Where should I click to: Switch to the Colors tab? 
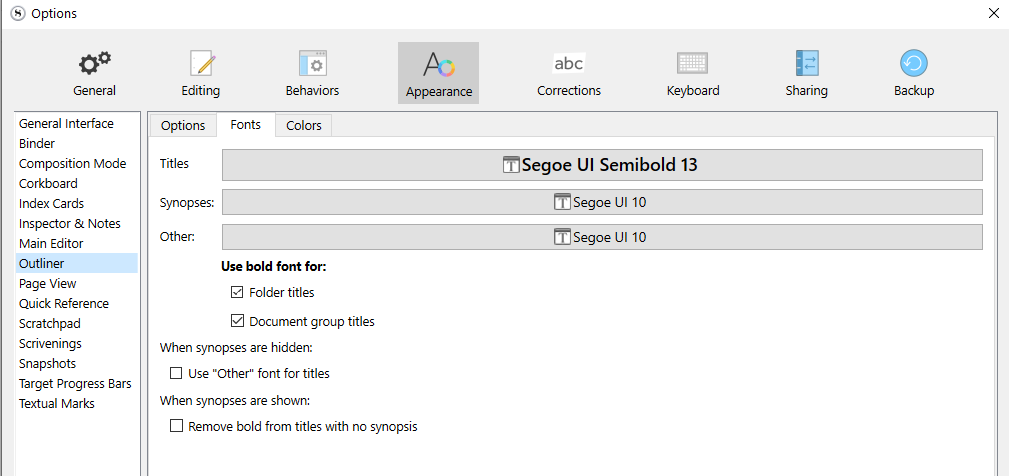point(304,125)
